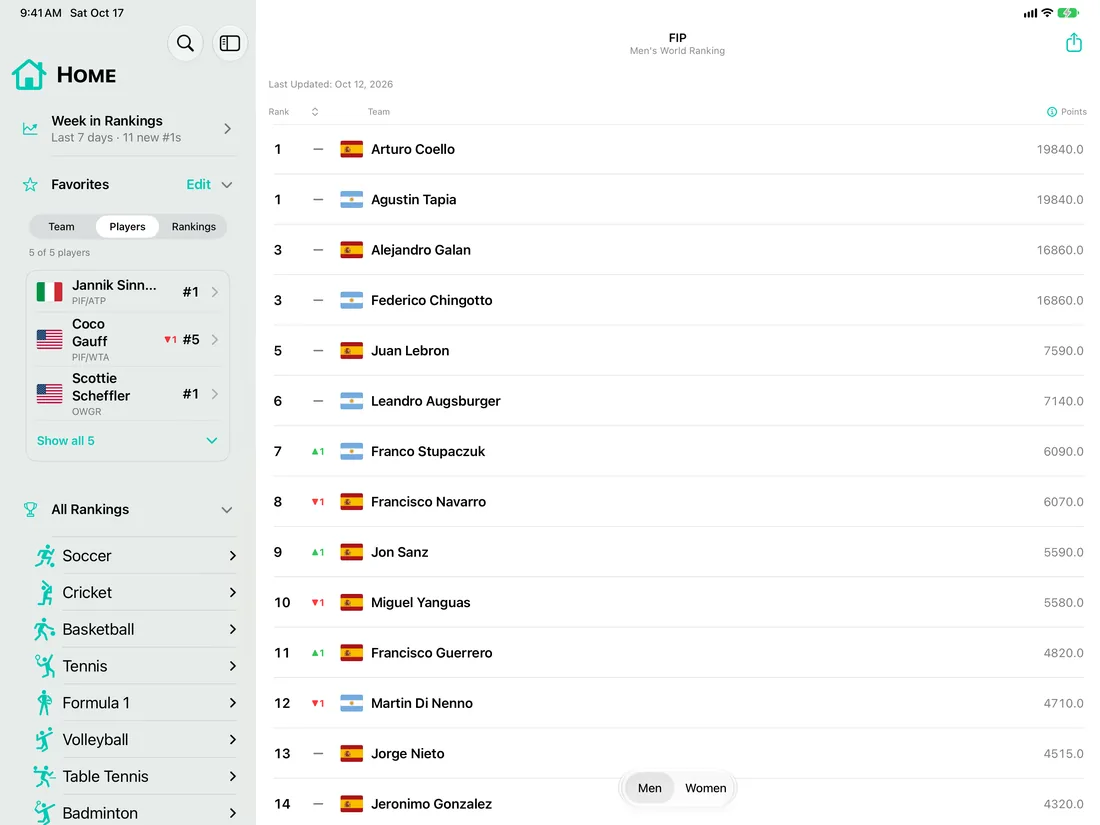
Task: Toggle the sidebar panel icon
Action: pos(229,43)
